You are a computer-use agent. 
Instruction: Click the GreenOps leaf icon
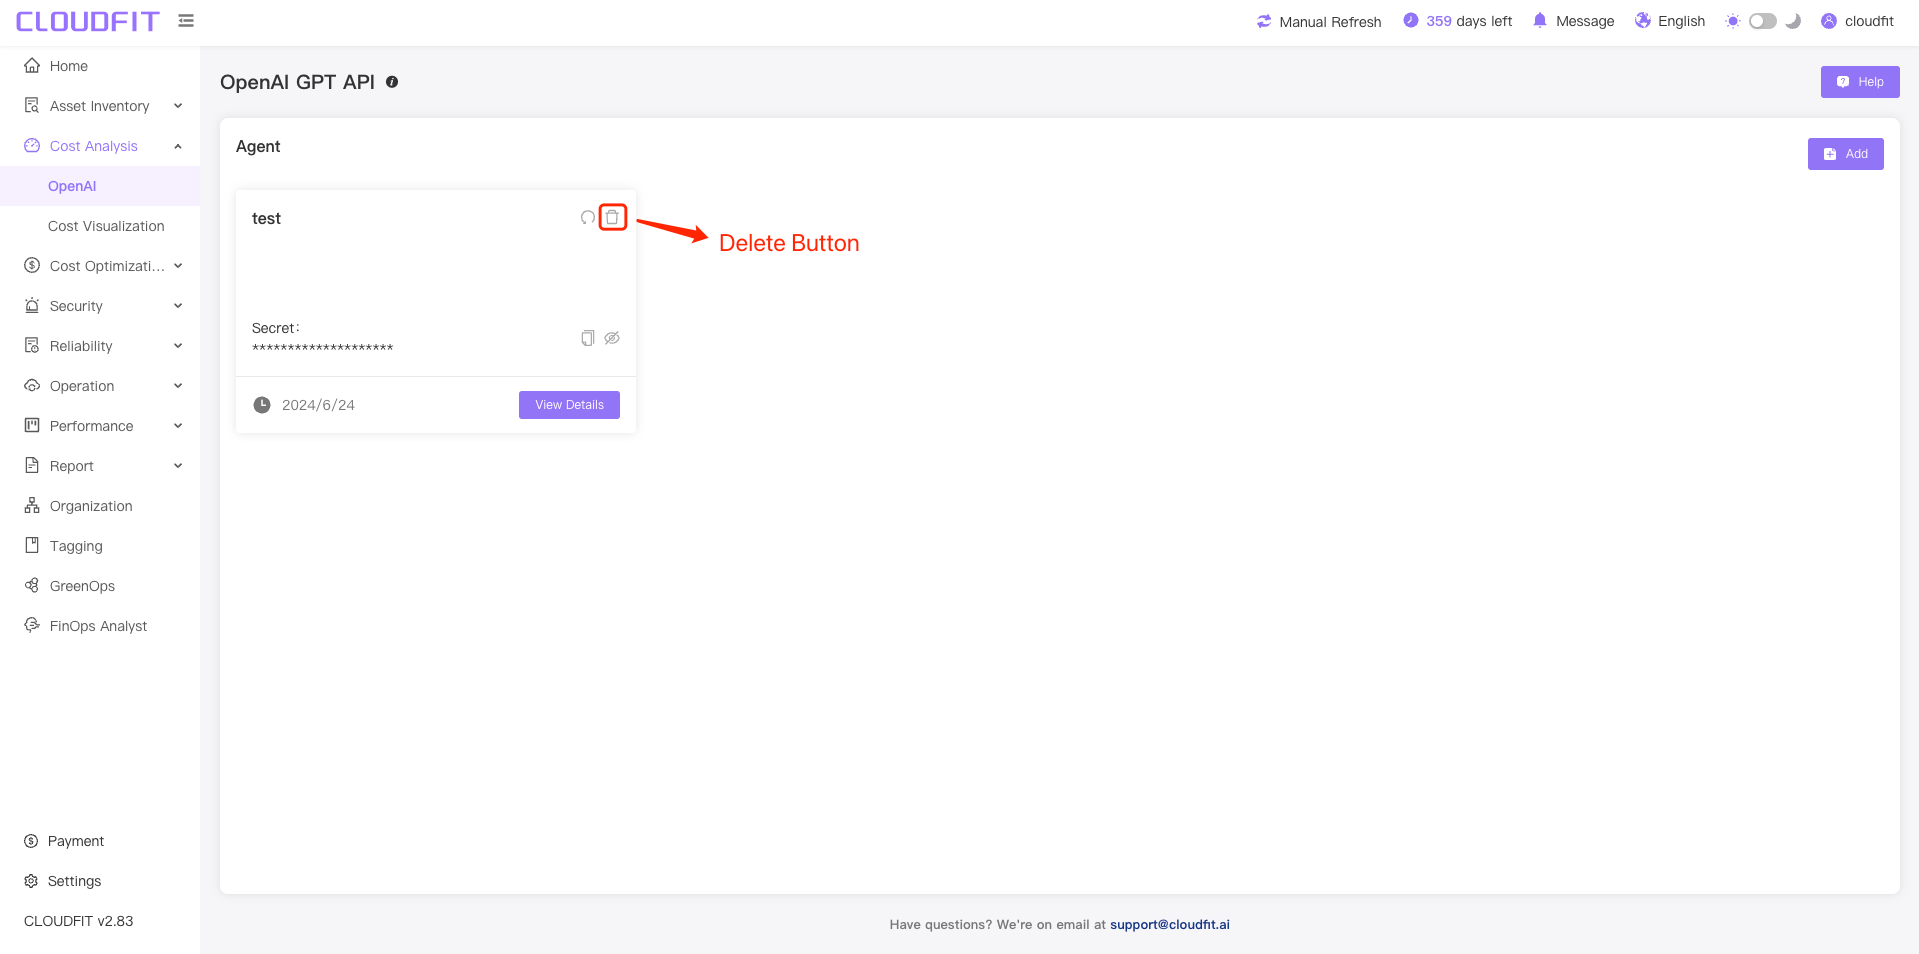(x=32, y=585)
